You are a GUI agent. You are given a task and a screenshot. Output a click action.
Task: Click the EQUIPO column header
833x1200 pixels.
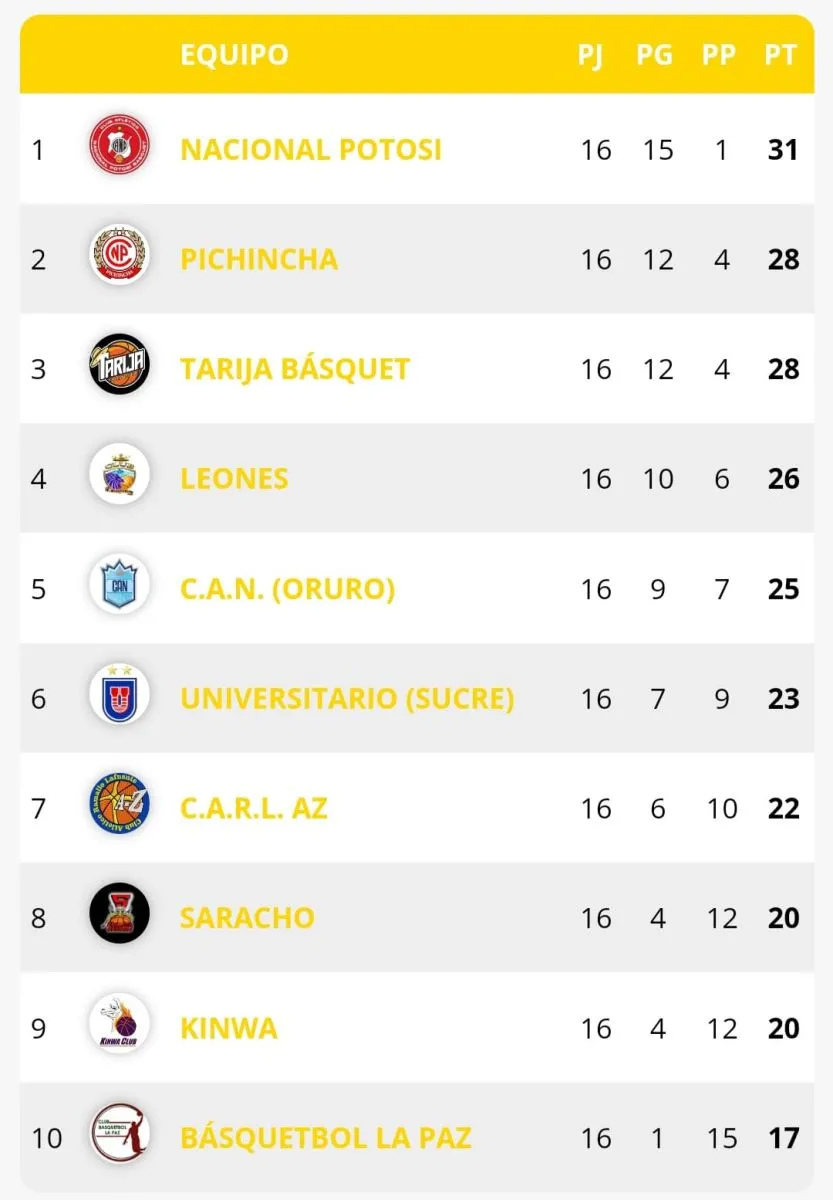click(234, 55)
